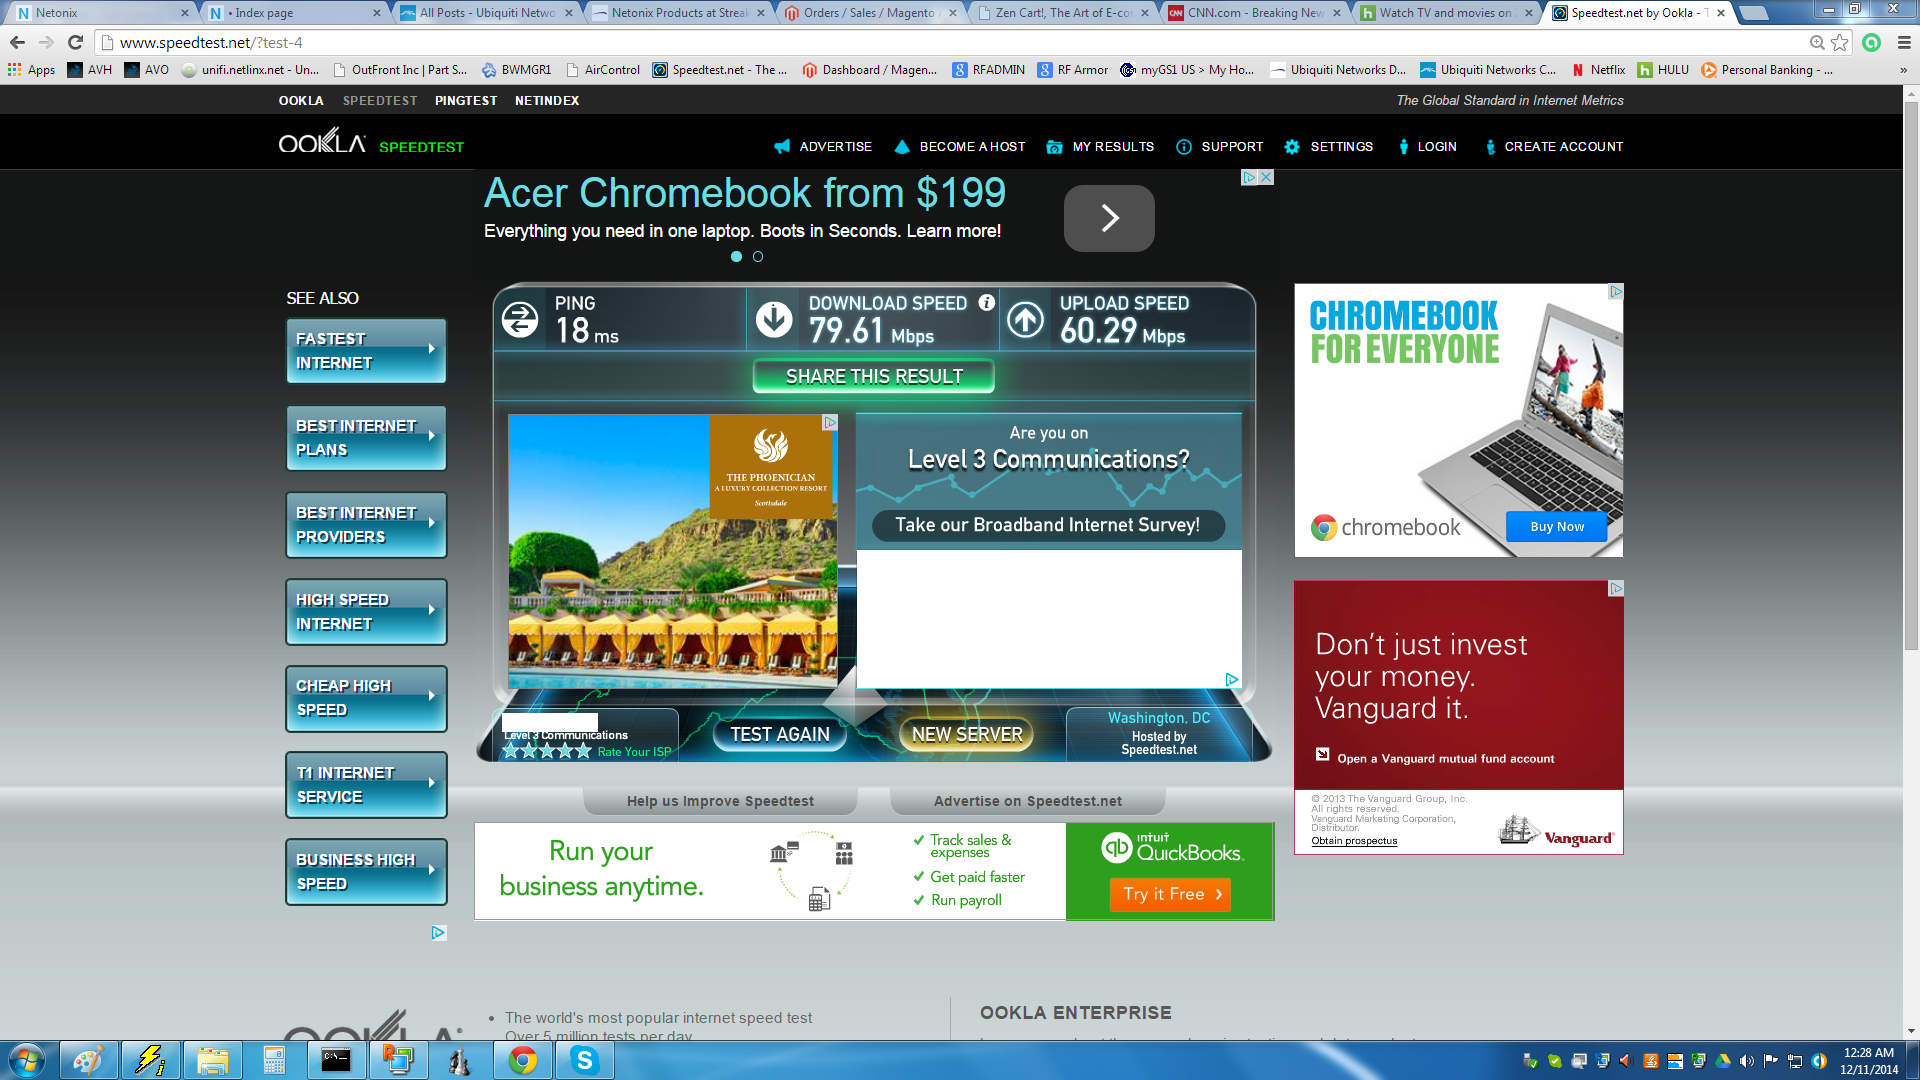Screen dimensions: 1920x1080
Task: Click the download arrow circle icon
Action: click(x=774, y=320)
